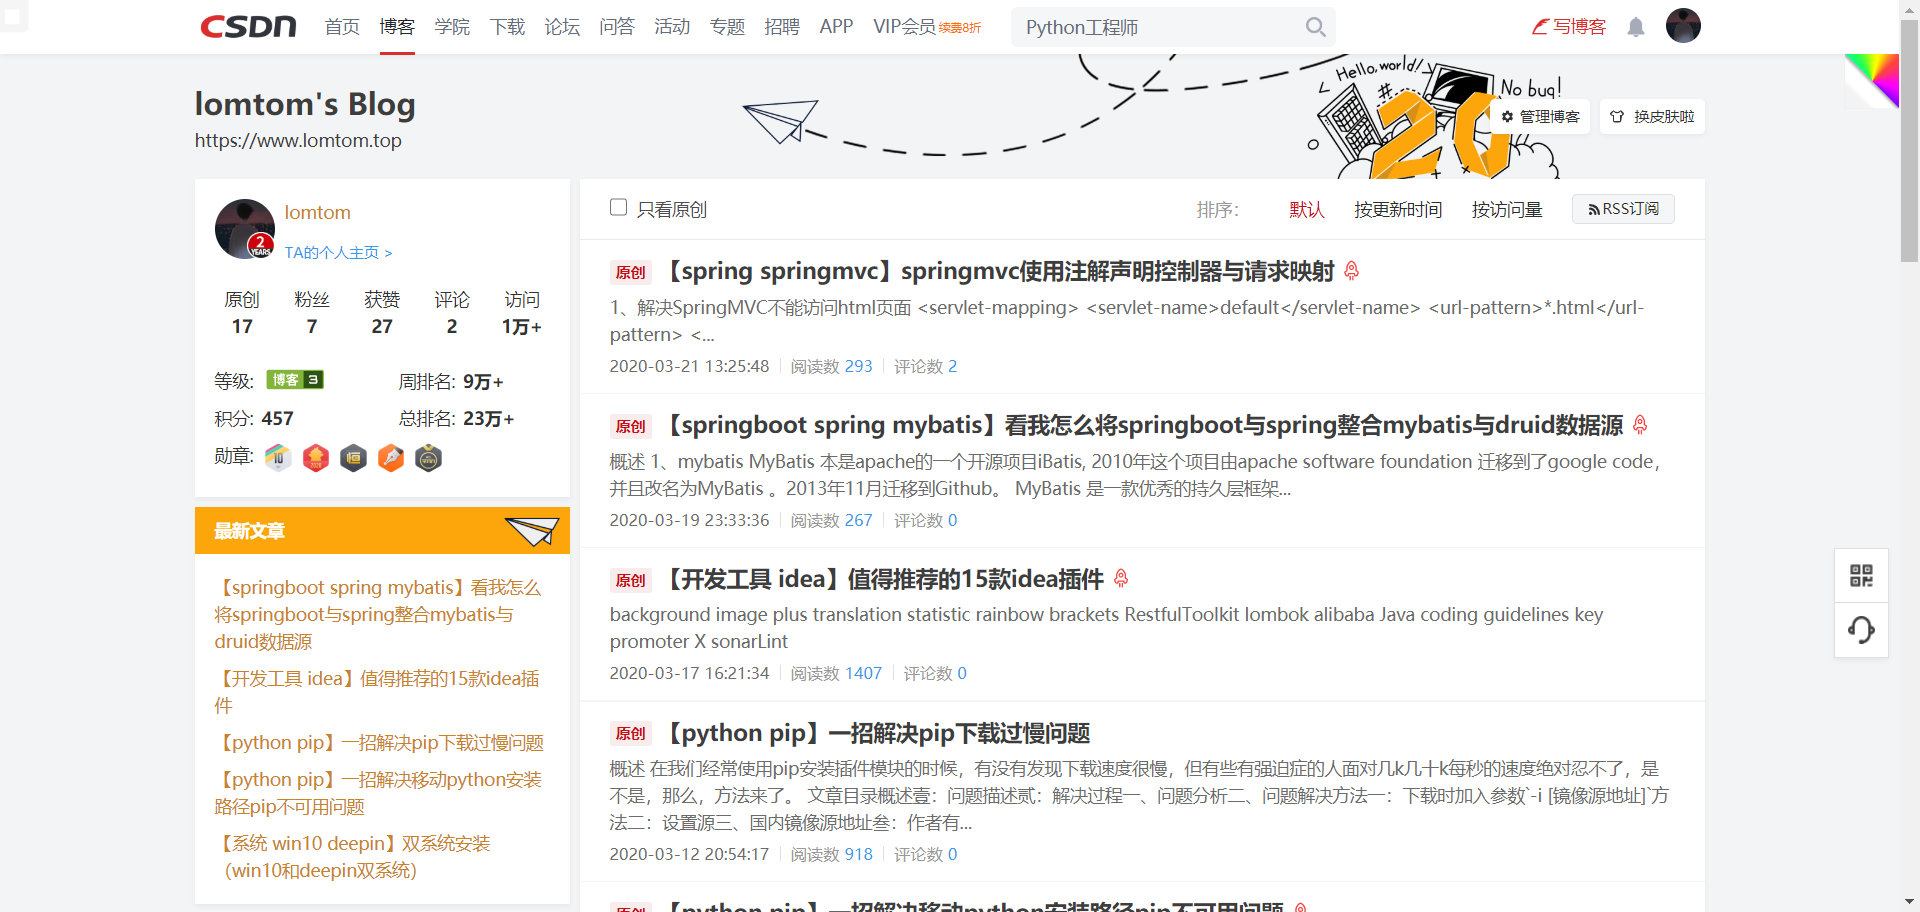
Task: Open the 招聘 navigation item
Action: (782, 27)
